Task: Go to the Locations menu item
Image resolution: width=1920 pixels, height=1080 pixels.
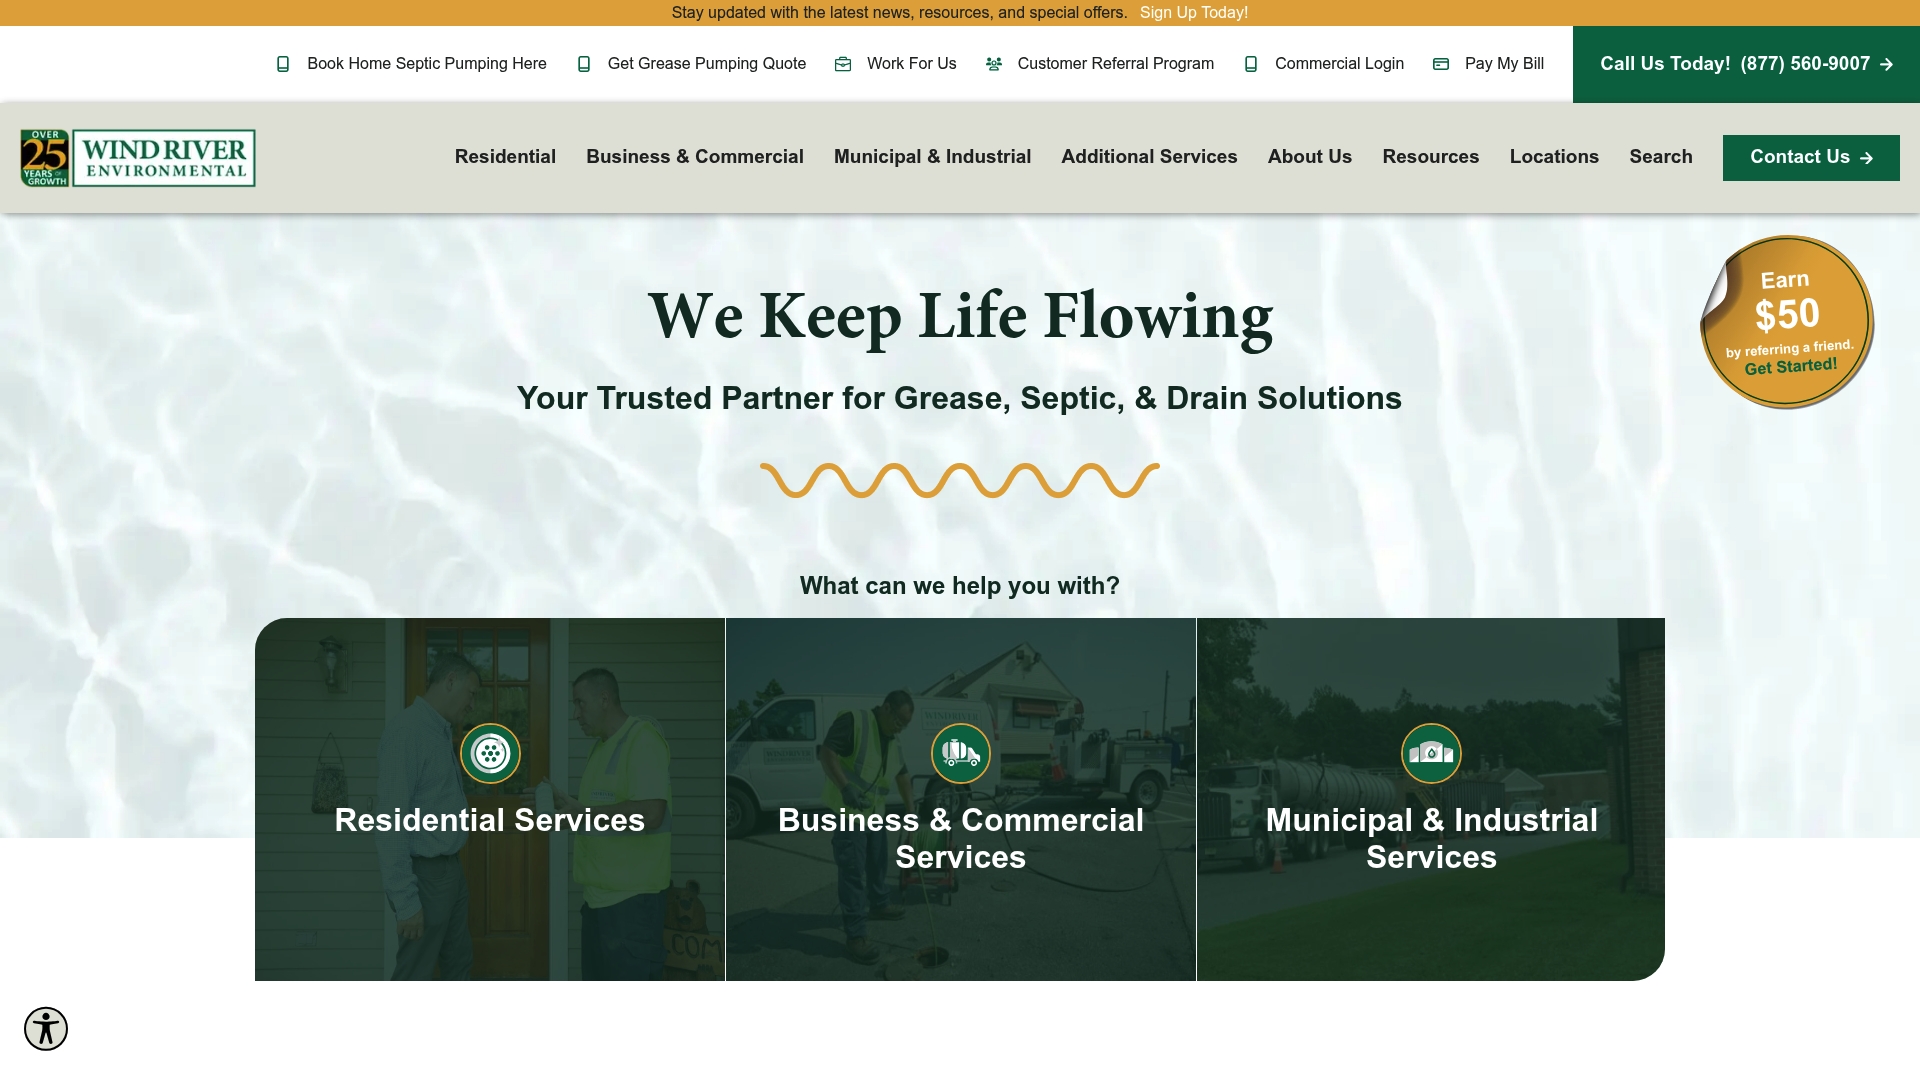Action: pos(1554,157)
